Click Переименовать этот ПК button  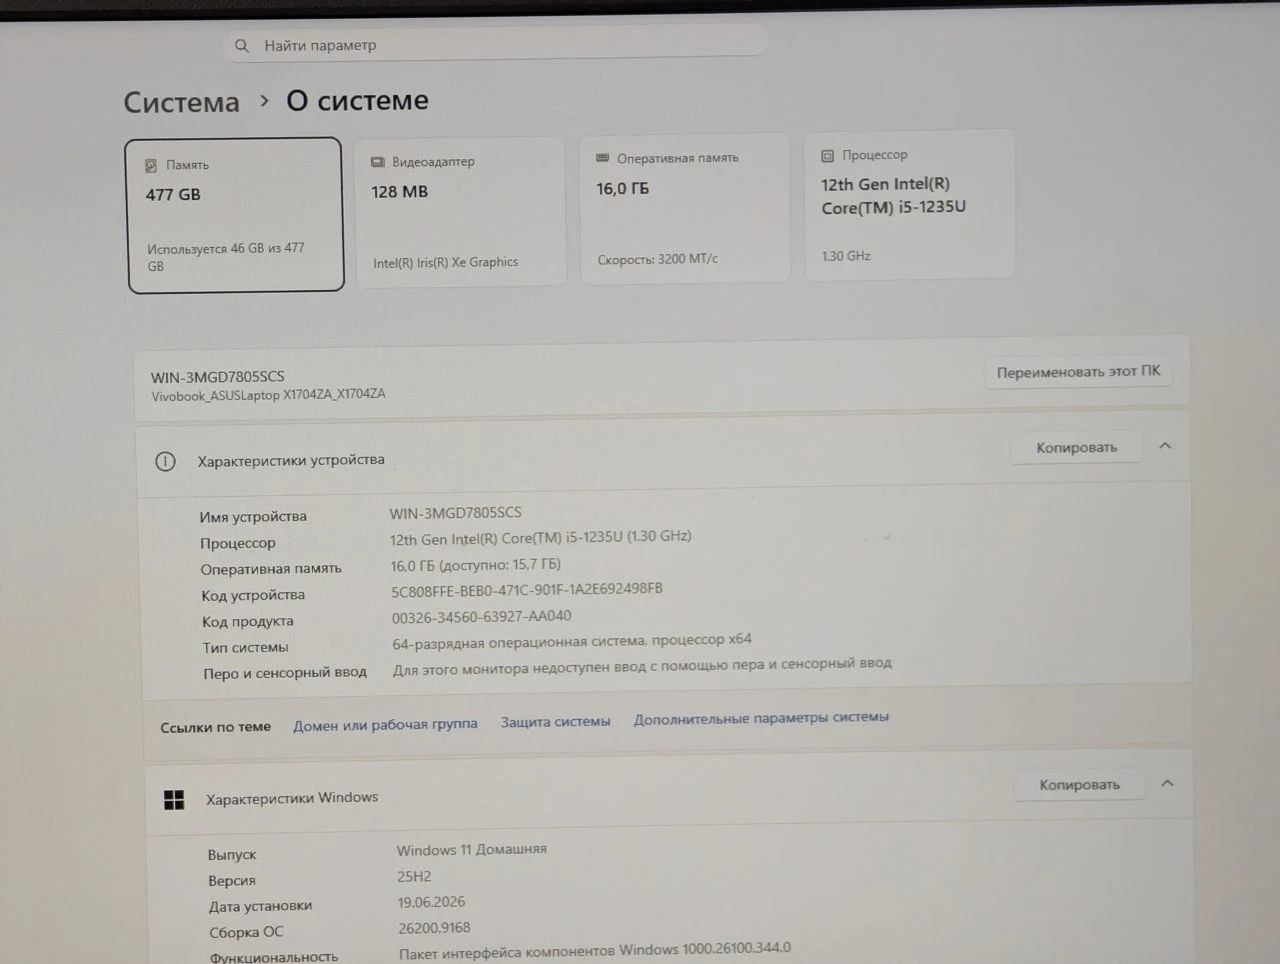pos(1078,372)
